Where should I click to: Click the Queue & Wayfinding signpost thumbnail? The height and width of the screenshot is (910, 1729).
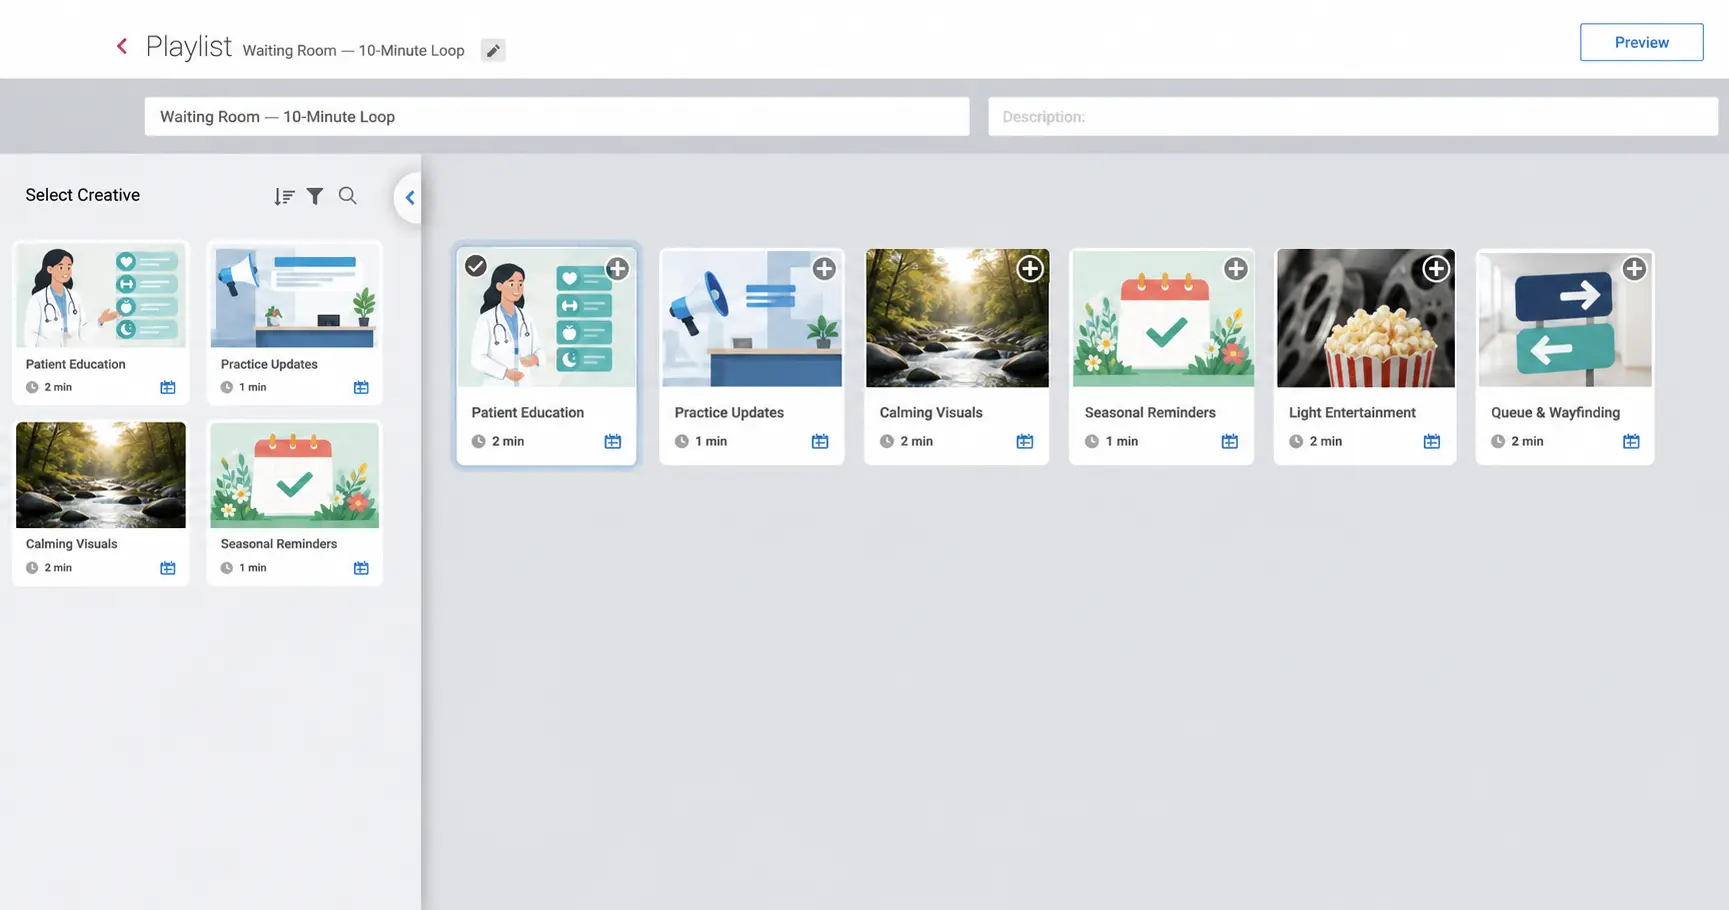[1565, 318]
